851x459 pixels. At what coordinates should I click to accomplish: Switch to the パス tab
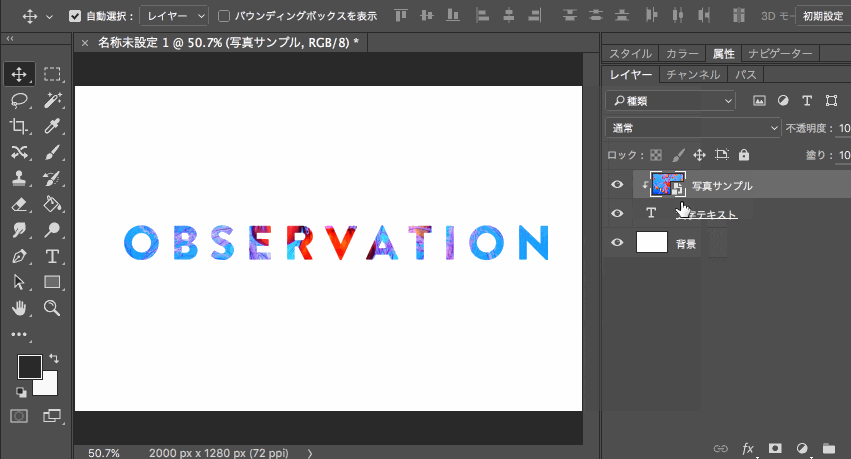pyautogui.click(x=745, y=74)
